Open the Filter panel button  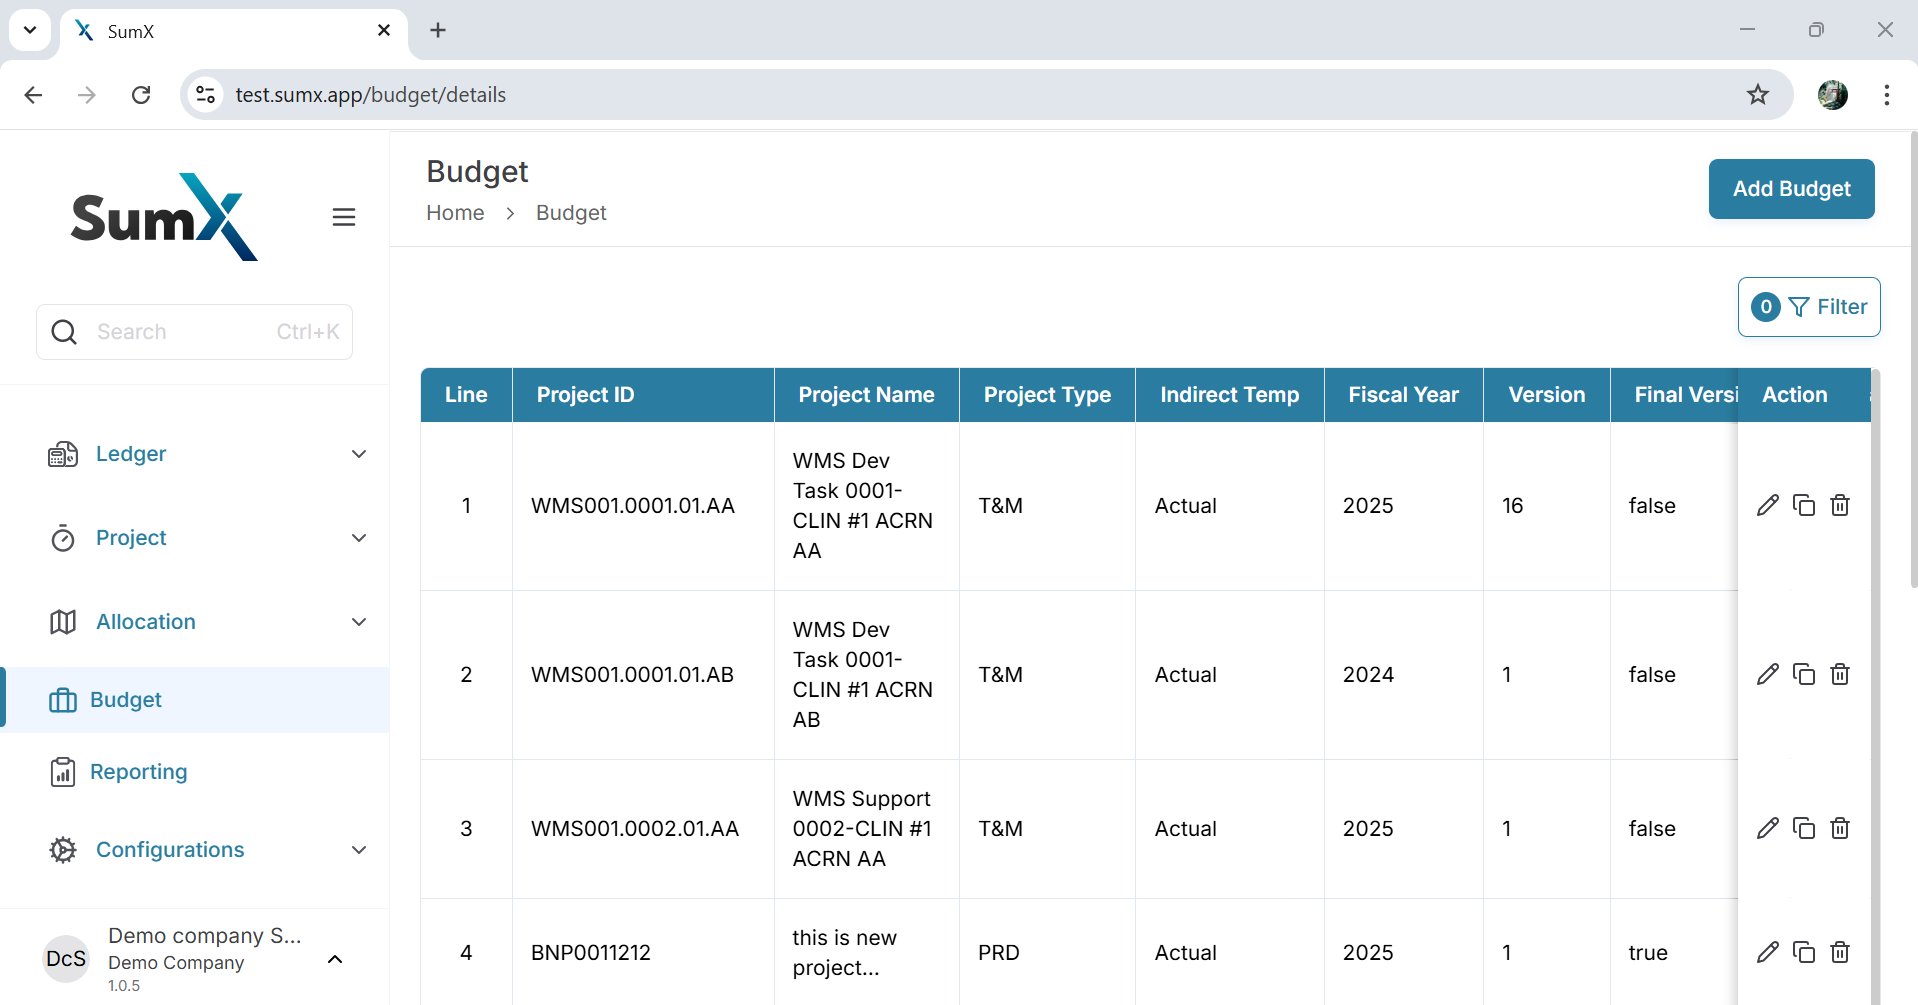coord(1809,307)
